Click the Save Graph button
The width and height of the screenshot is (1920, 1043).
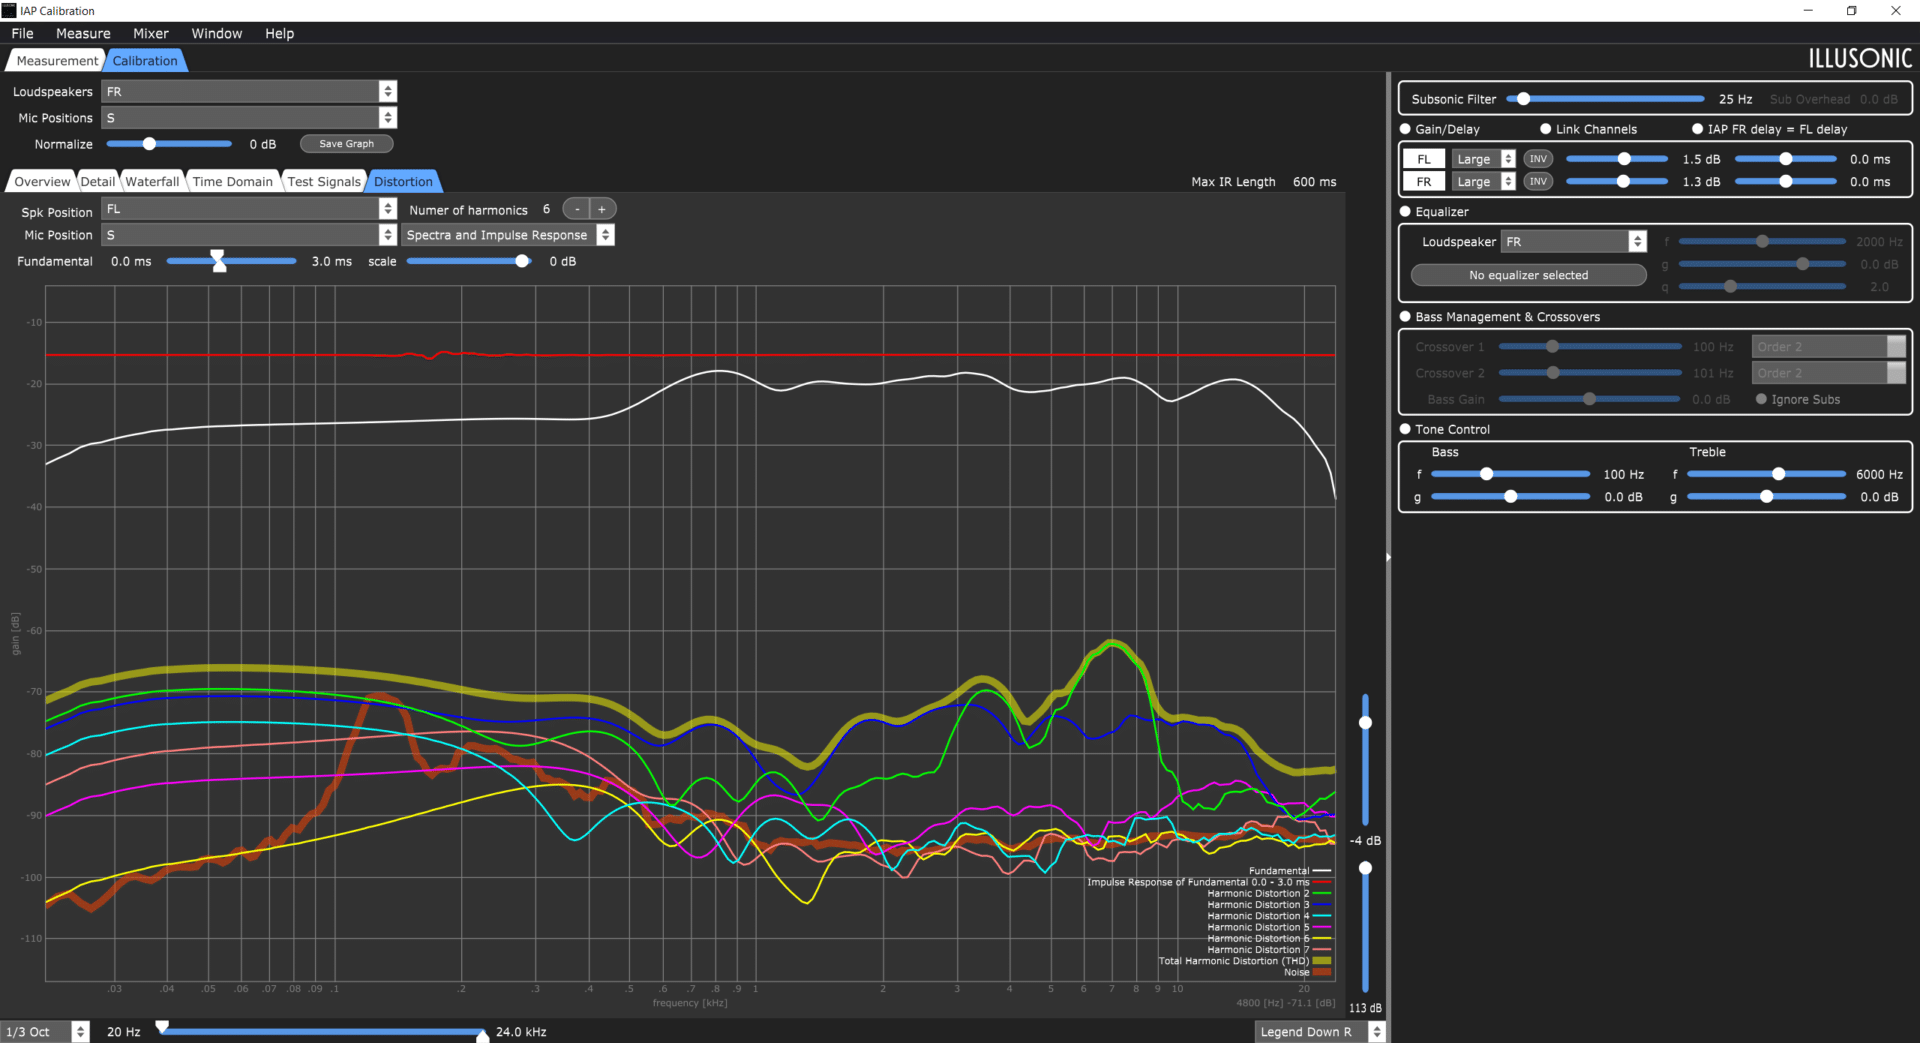click(346, 144)
